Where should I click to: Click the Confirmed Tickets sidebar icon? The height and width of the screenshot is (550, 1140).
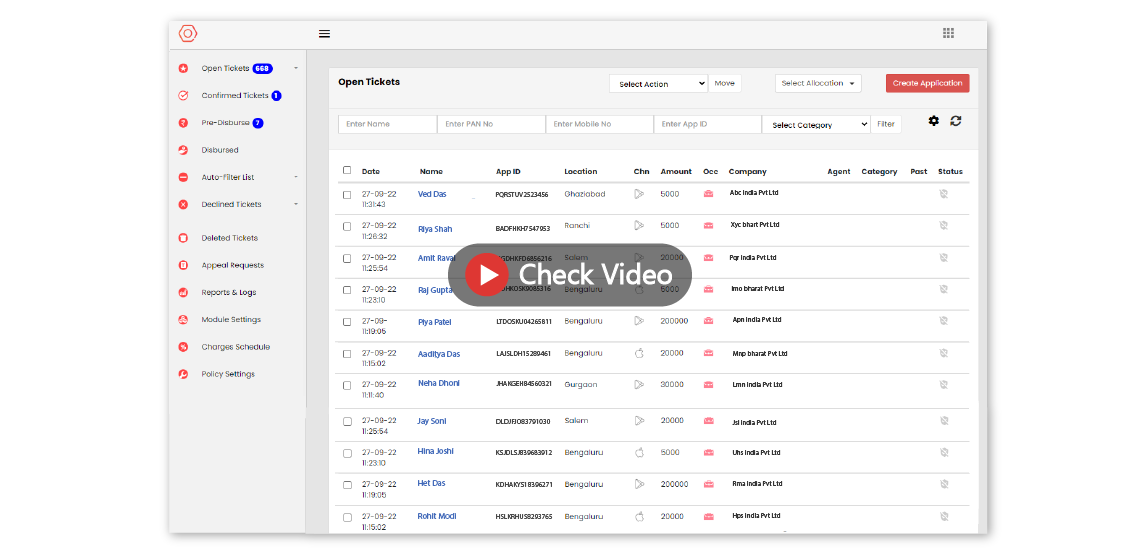point(183,95)
